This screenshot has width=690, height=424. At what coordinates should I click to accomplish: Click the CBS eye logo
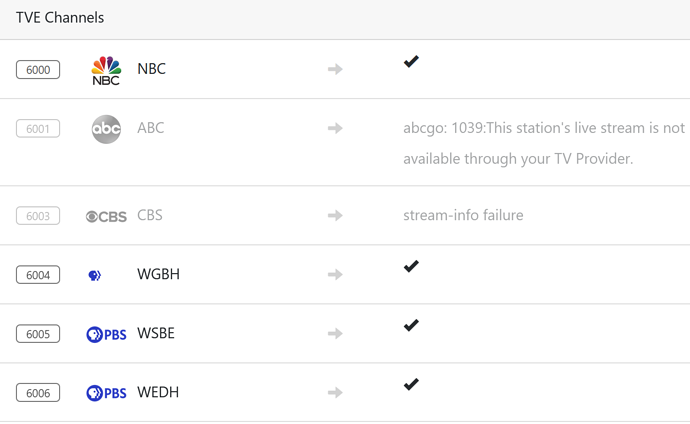coord(106,216)
